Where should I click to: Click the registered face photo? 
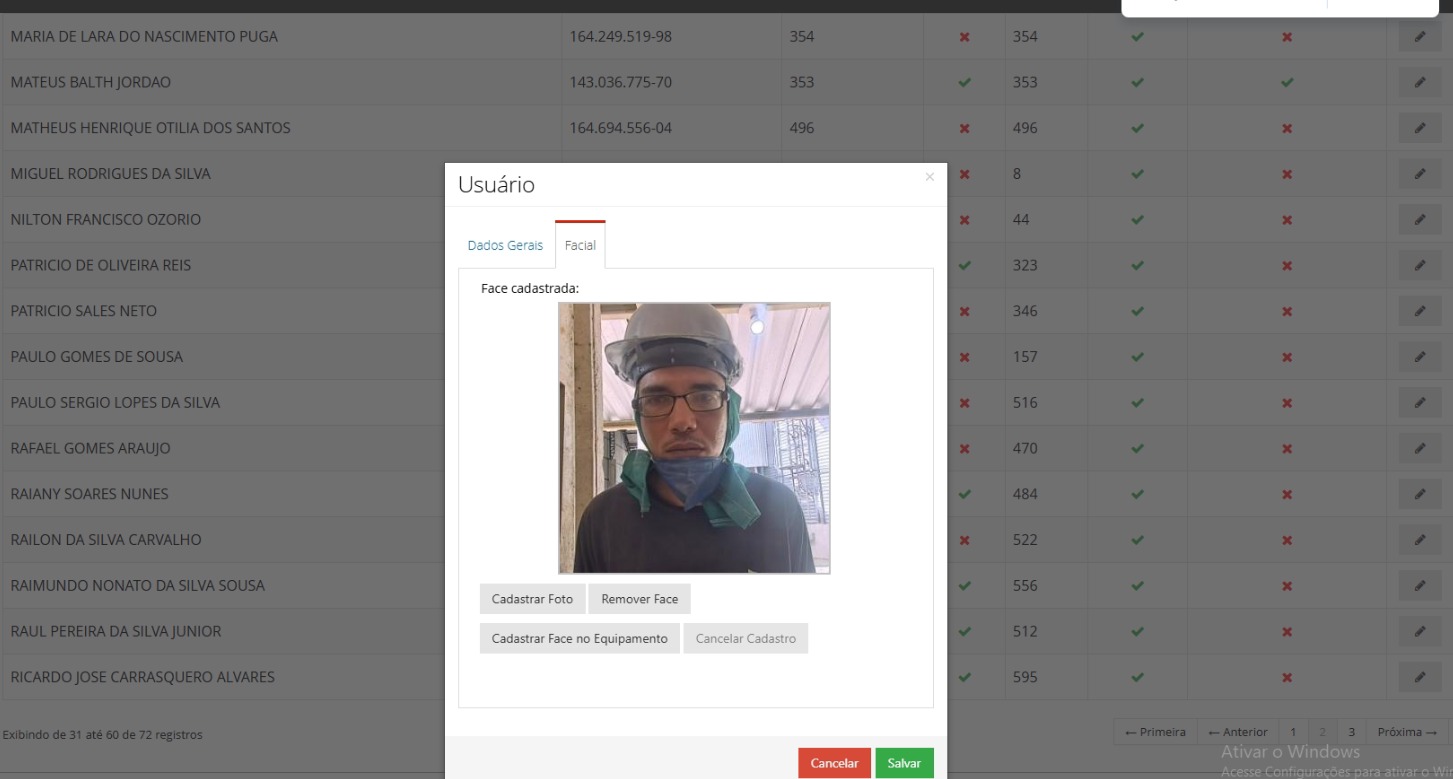click(694, 438)
